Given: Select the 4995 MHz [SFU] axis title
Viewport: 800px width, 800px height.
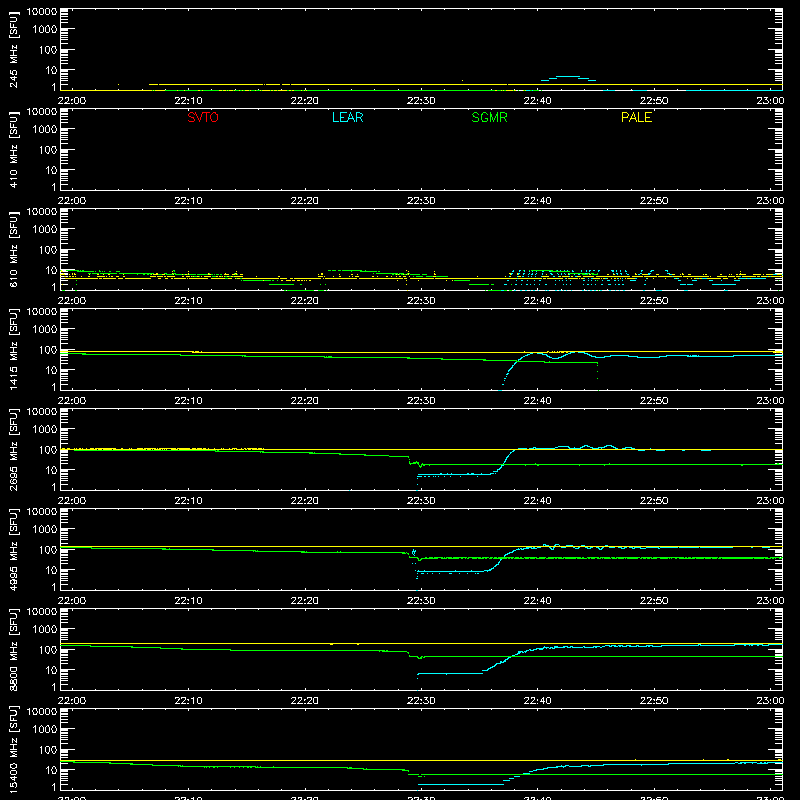Looking at the screenshot, I should tap(13, 549).
